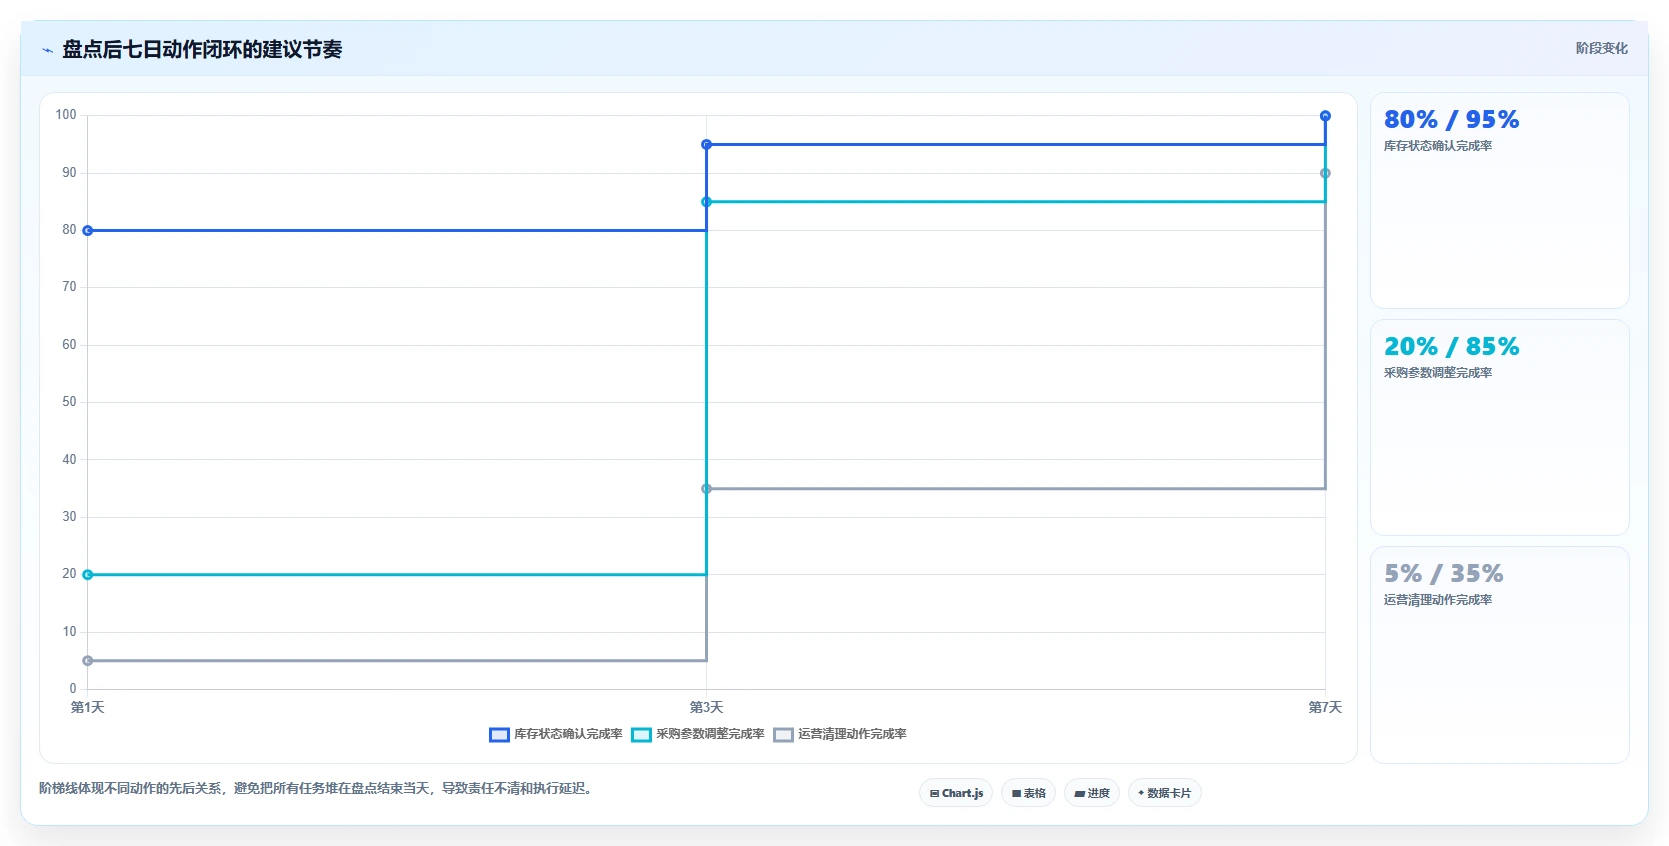Click the Chart.js tag

click(x=956, y=793)
